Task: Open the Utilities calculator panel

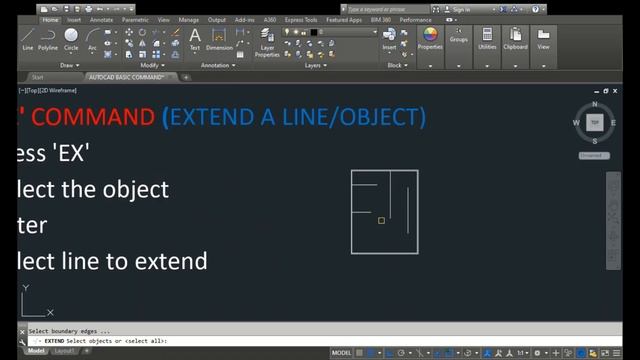Action: (x=487, y=38)
